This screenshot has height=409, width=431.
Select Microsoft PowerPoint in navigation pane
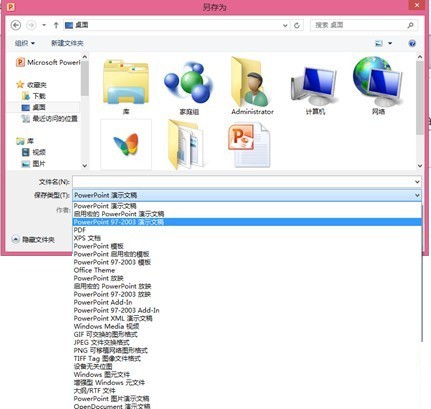click(48, 62)
